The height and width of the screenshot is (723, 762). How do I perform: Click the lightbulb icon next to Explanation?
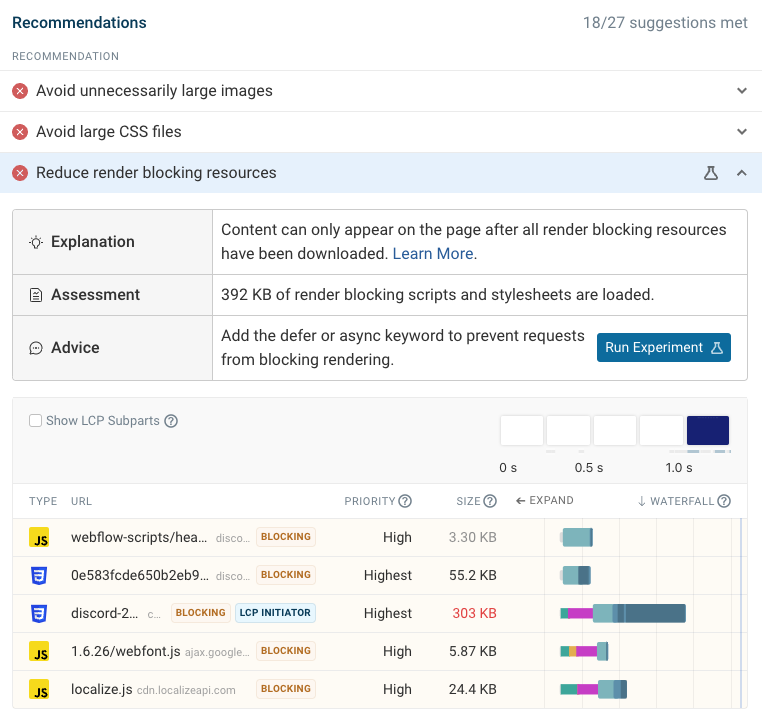click(x=36, y=242)
